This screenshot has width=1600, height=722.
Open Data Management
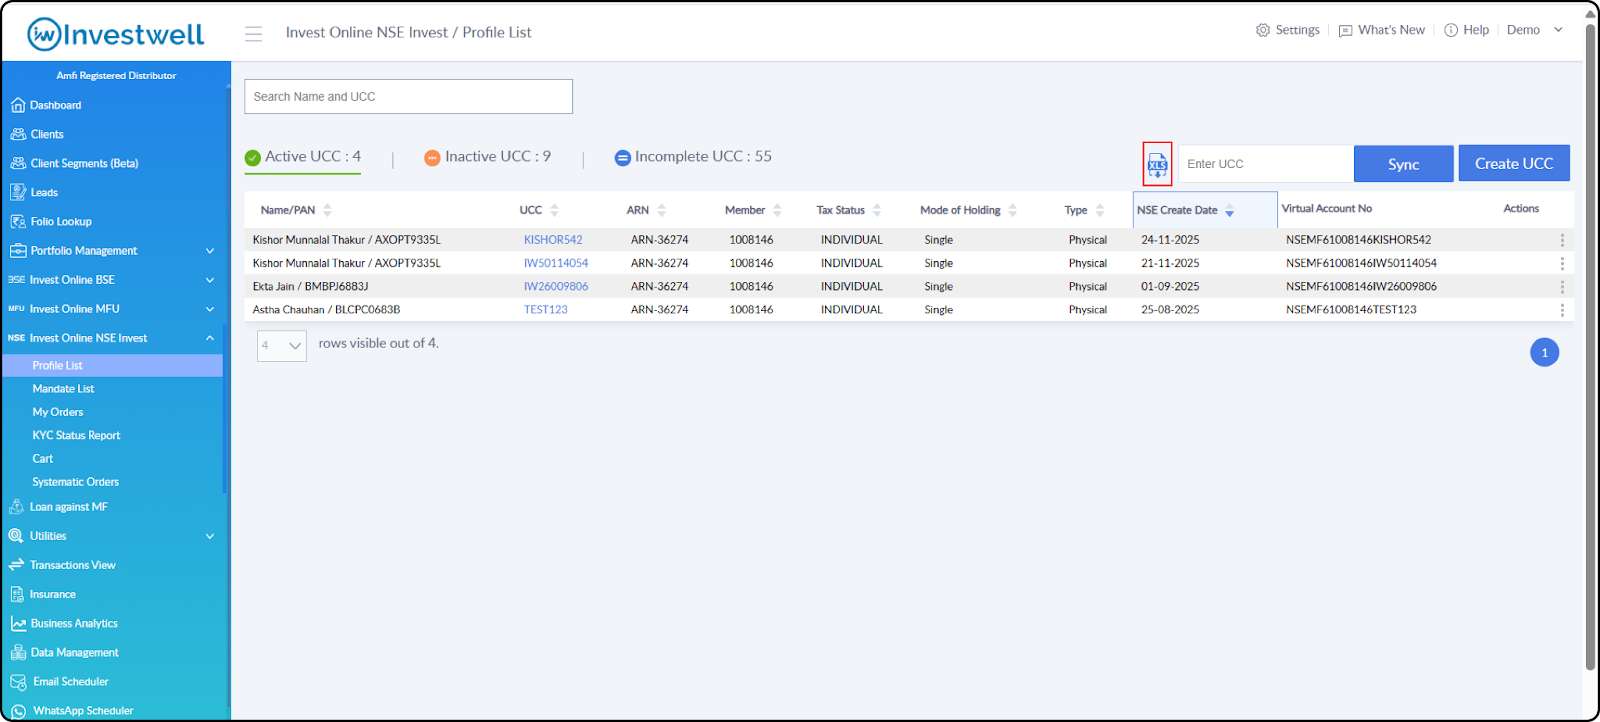click(x=64, y=652)
